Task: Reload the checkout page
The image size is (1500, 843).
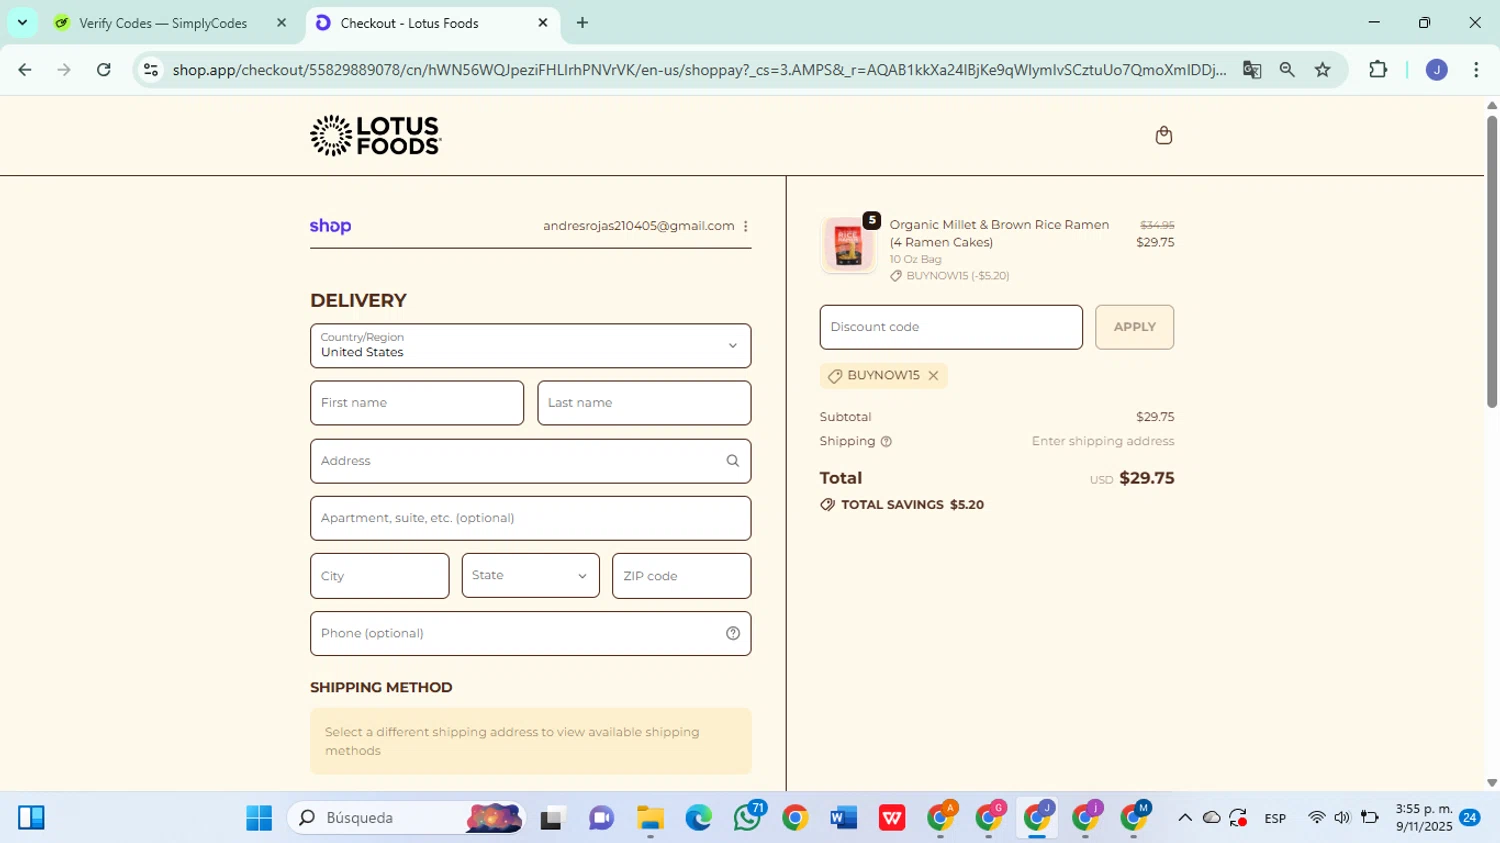Action: coord(104,70)
